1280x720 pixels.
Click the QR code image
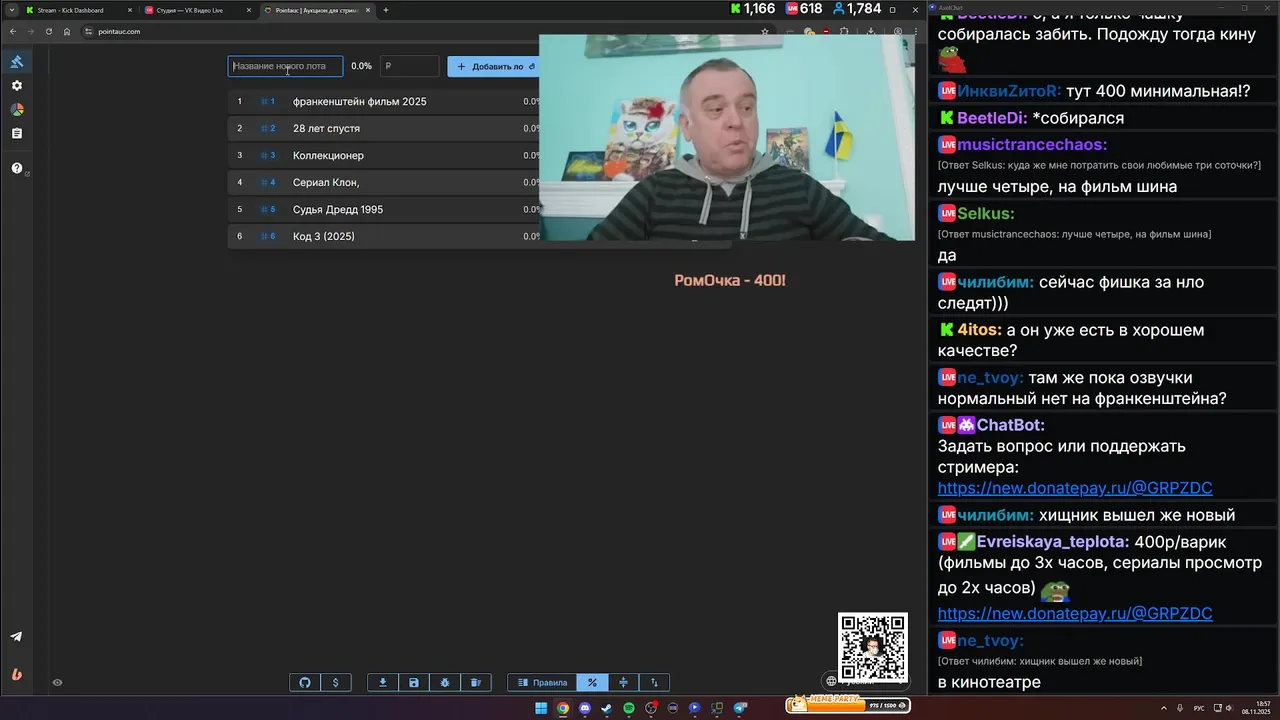click(x=873, y=647)
